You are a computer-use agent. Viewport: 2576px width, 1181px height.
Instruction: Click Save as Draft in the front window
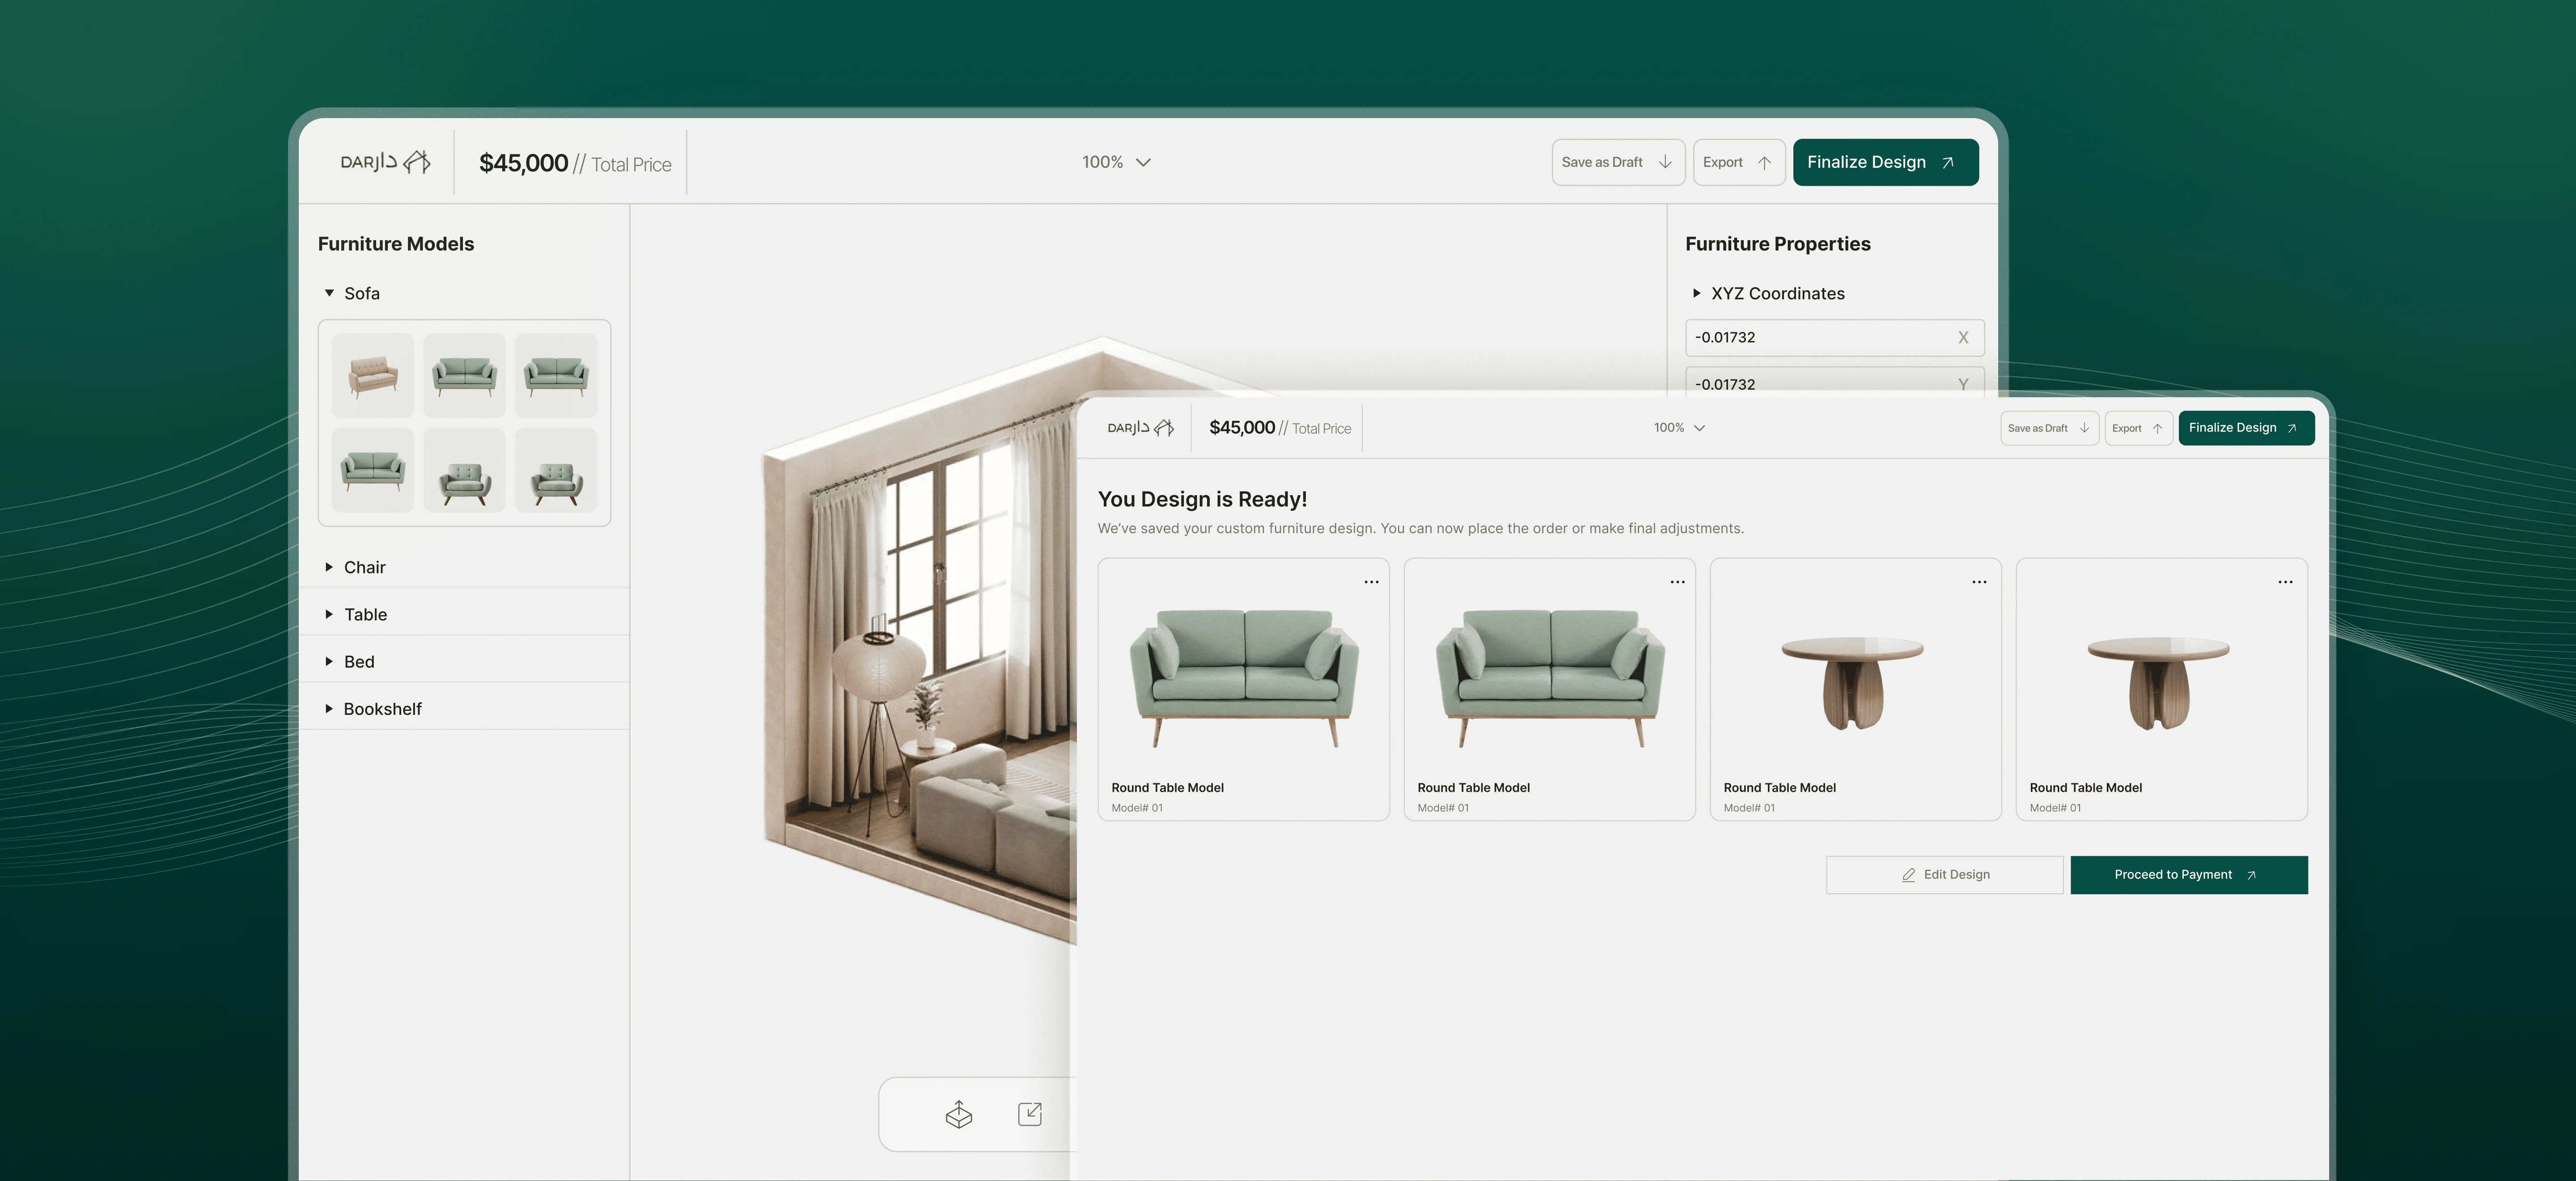tap(2049, 428)
